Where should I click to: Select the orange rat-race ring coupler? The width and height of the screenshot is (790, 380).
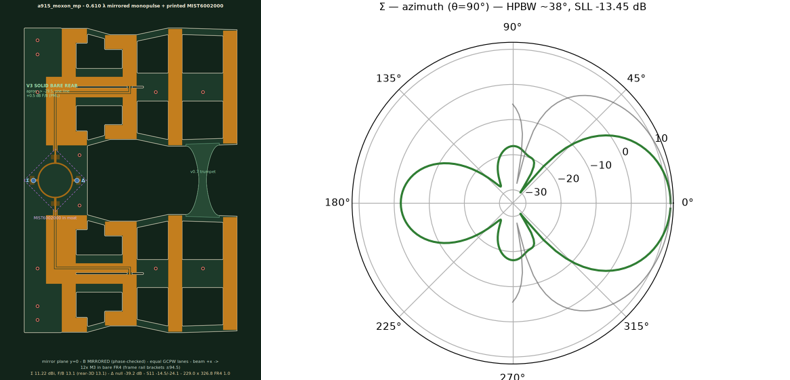[x=55, y=180]
